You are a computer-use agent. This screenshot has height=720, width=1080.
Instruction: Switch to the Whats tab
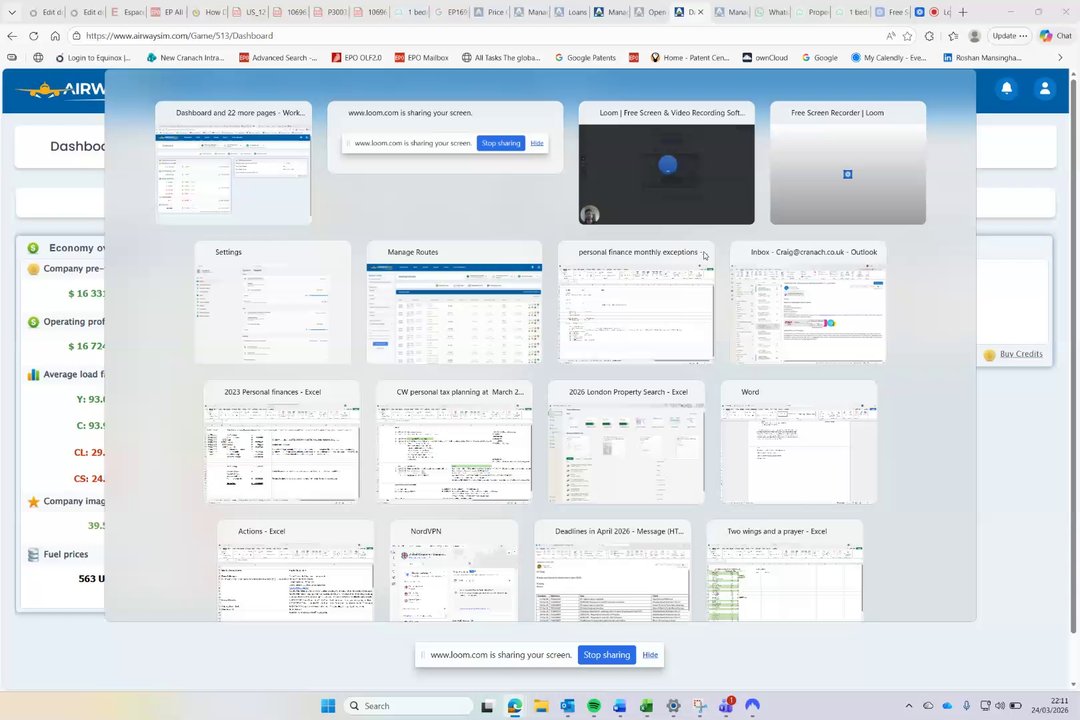coord(772,12)
